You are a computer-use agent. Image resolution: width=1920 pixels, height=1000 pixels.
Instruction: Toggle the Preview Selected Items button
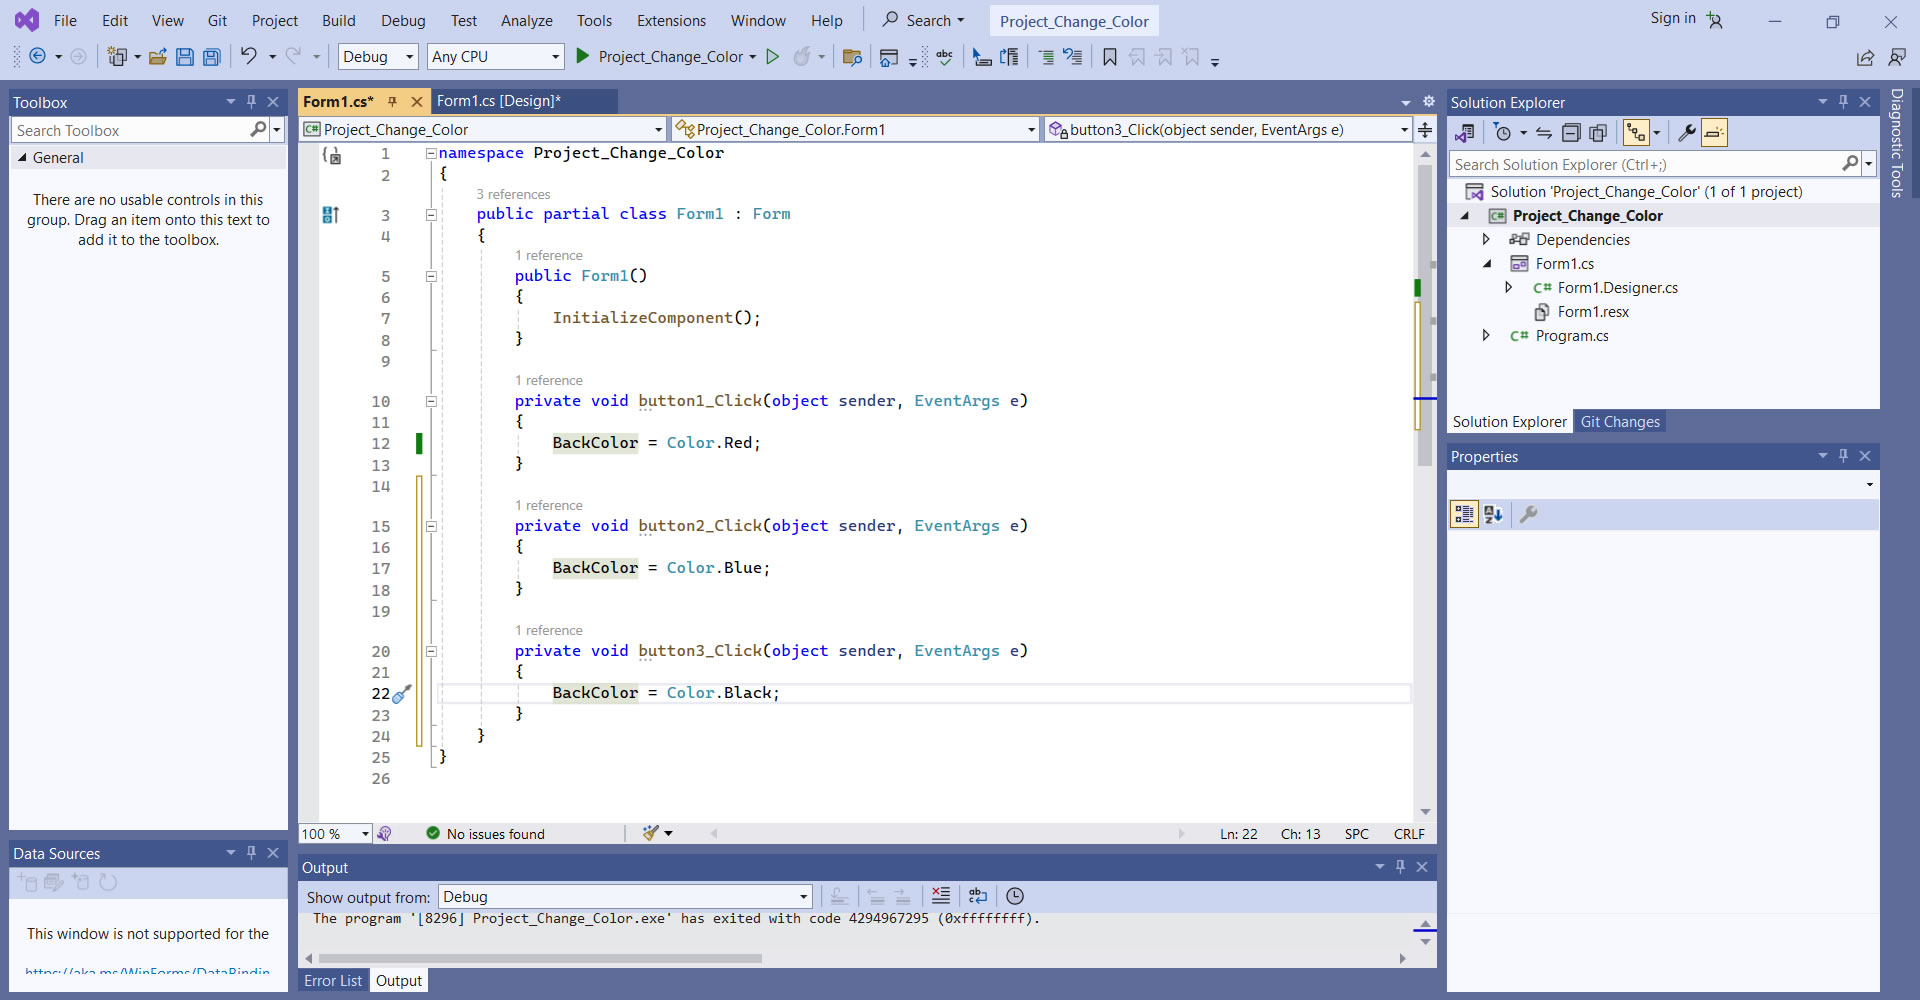[1714, 133]
